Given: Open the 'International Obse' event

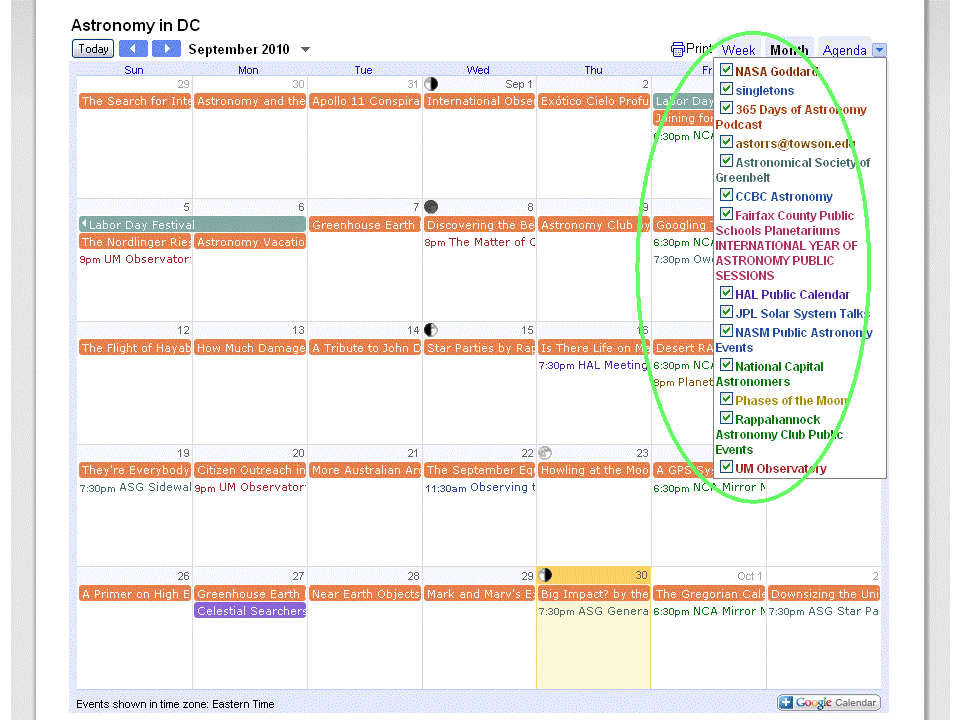Looking at the screenshot, I should point(480,101).
